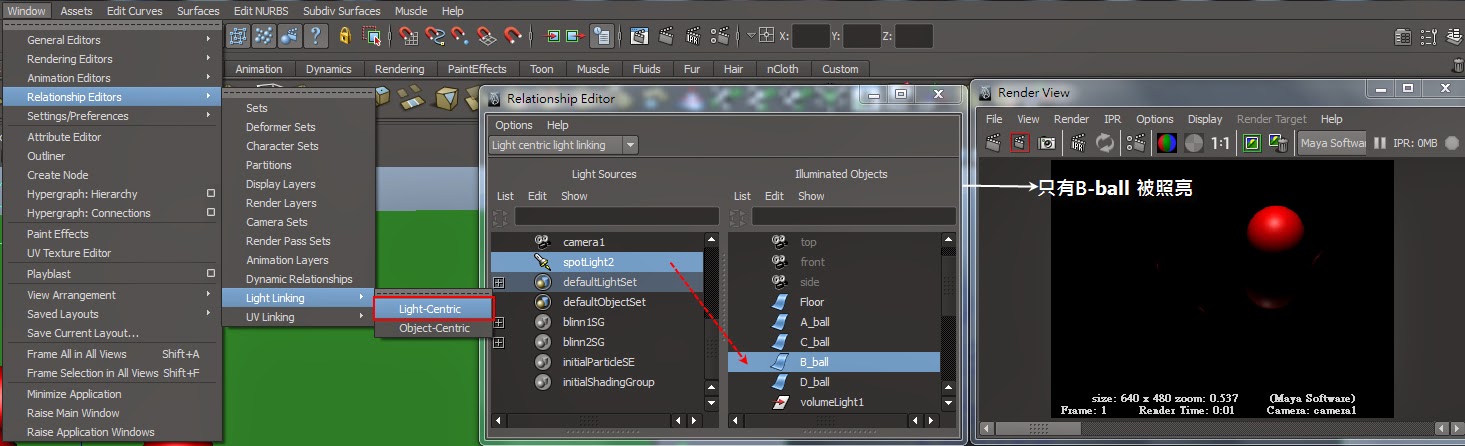
Task: Open the Maya Software renderer dropdown
Action: click(x=1332, y=143)
